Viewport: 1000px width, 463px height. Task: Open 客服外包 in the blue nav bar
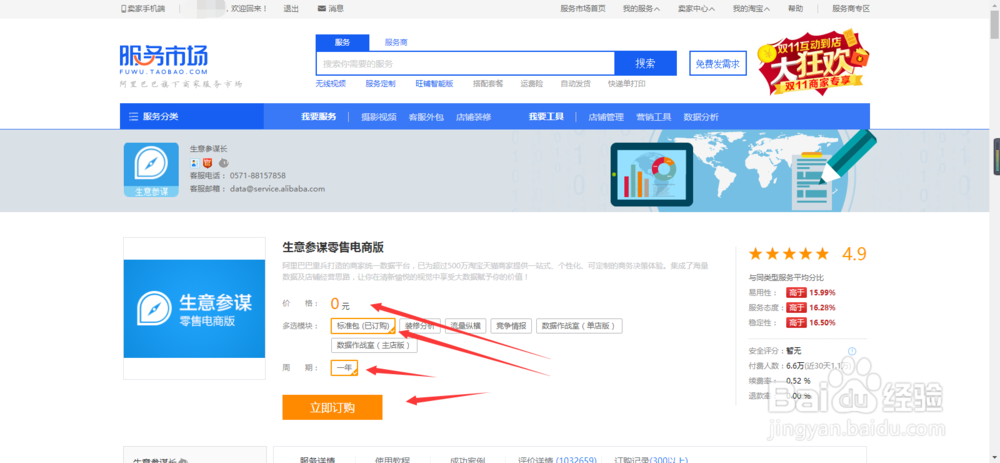(x=426, y=117)
